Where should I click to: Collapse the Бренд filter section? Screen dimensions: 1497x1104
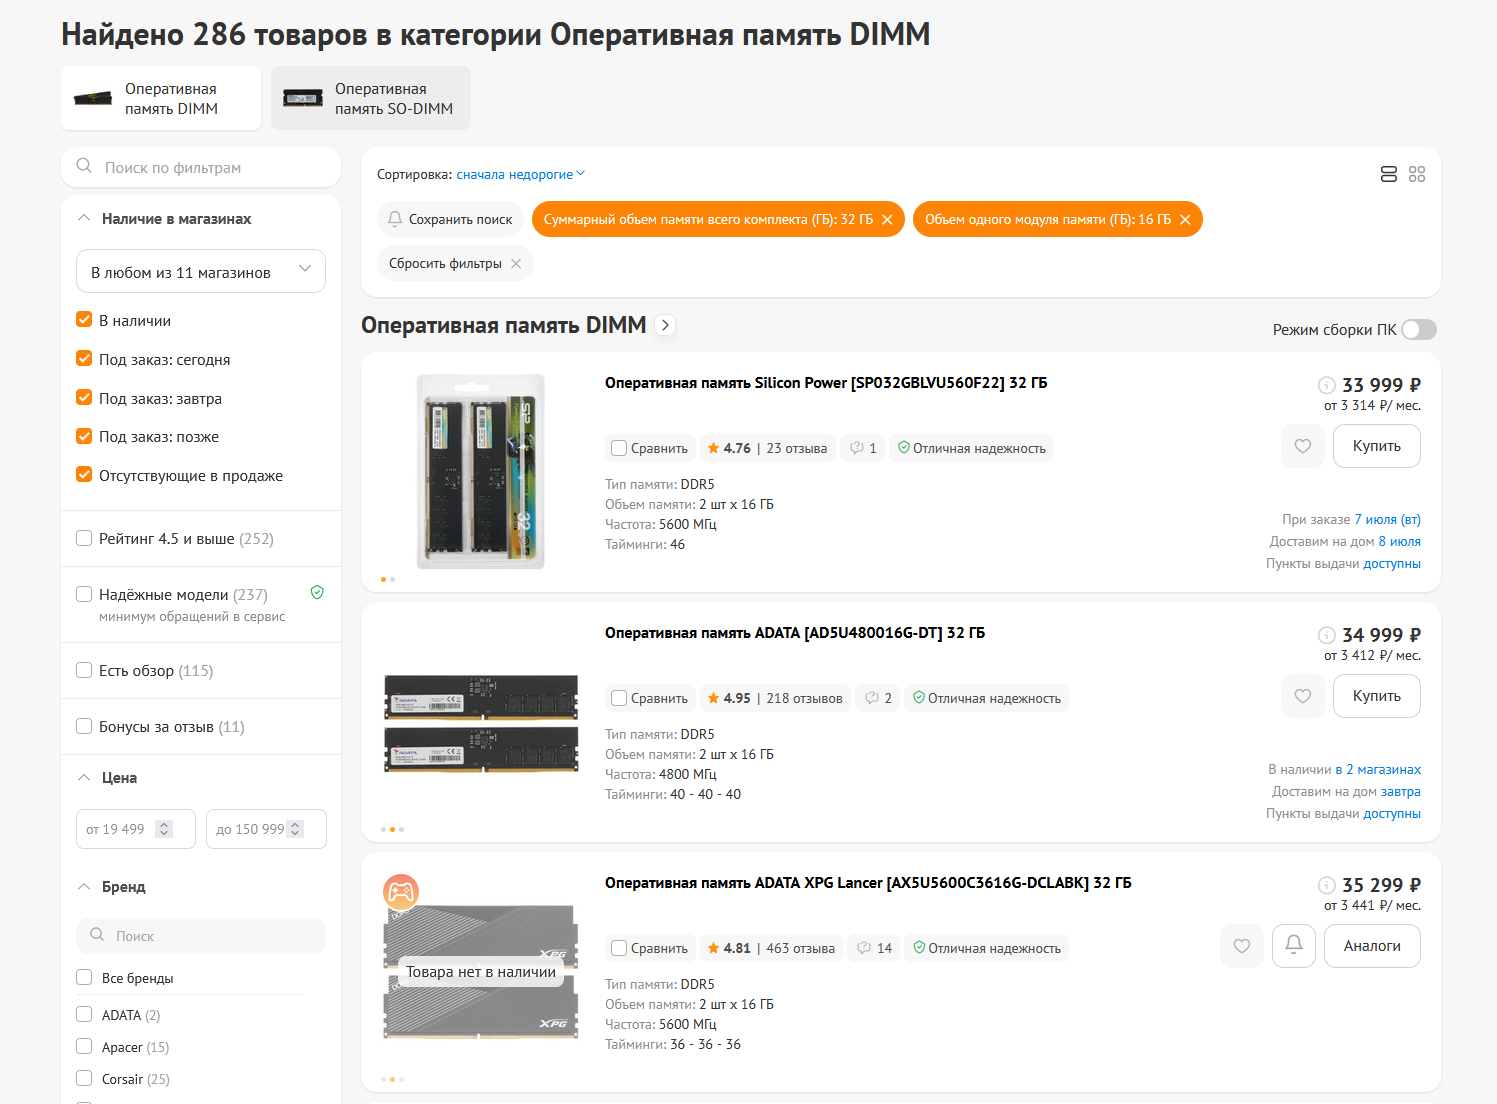point(84,886)
